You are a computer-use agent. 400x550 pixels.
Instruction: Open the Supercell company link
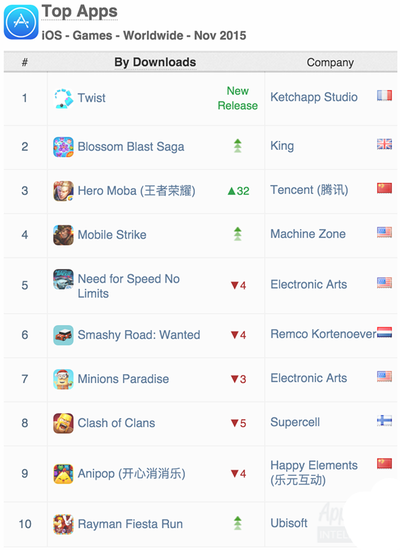coord(295,422)
